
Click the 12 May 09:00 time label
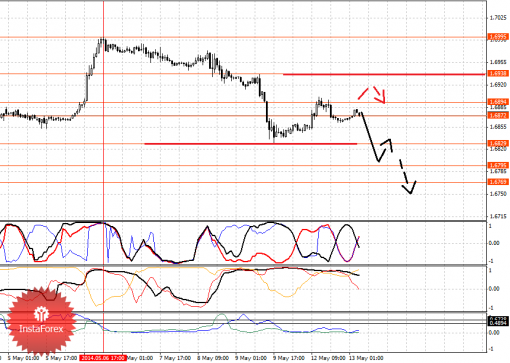pos(328,358)
